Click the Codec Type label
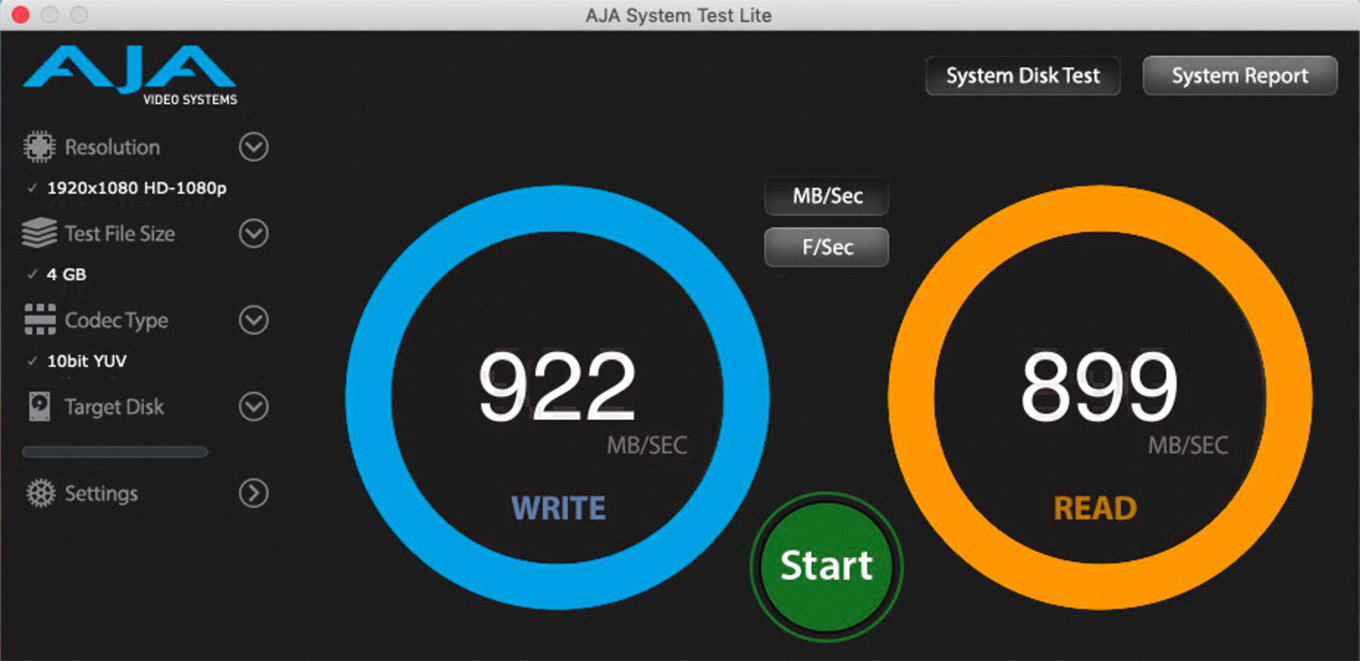The height and width of the screenshot is (661, 1360). [x=116, y=321]
